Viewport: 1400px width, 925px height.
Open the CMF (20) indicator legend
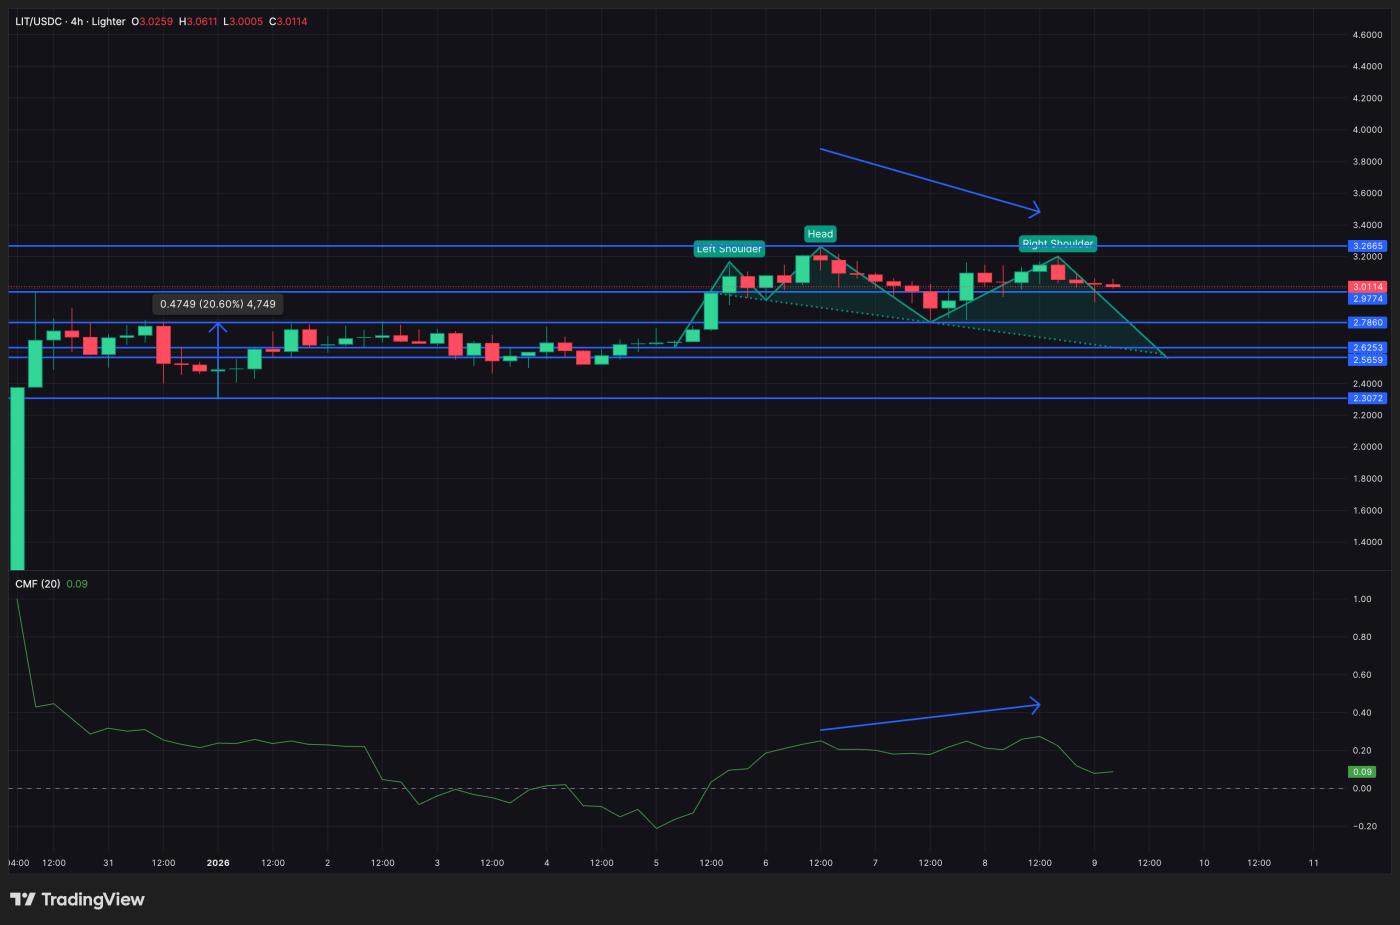38,584
